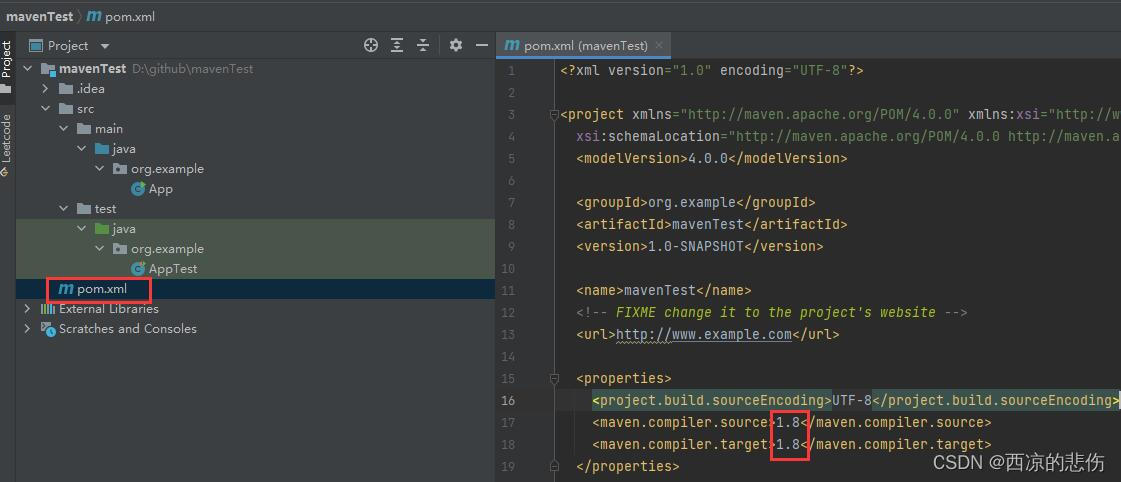Viewport: 1121px width, 482px height.
Task: Close the pom.xml editor tab
Action: point(659,46)
